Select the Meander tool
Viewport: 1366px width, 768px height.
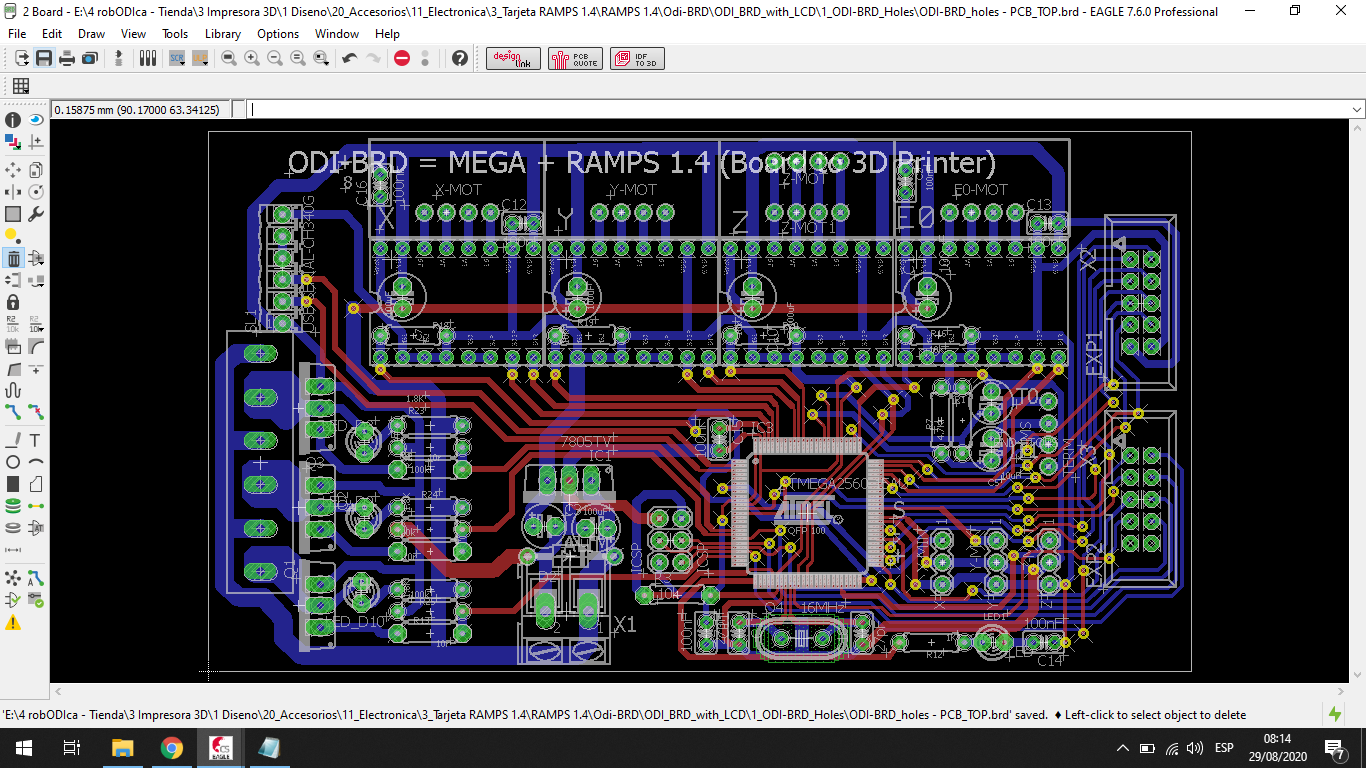point(13,391)
